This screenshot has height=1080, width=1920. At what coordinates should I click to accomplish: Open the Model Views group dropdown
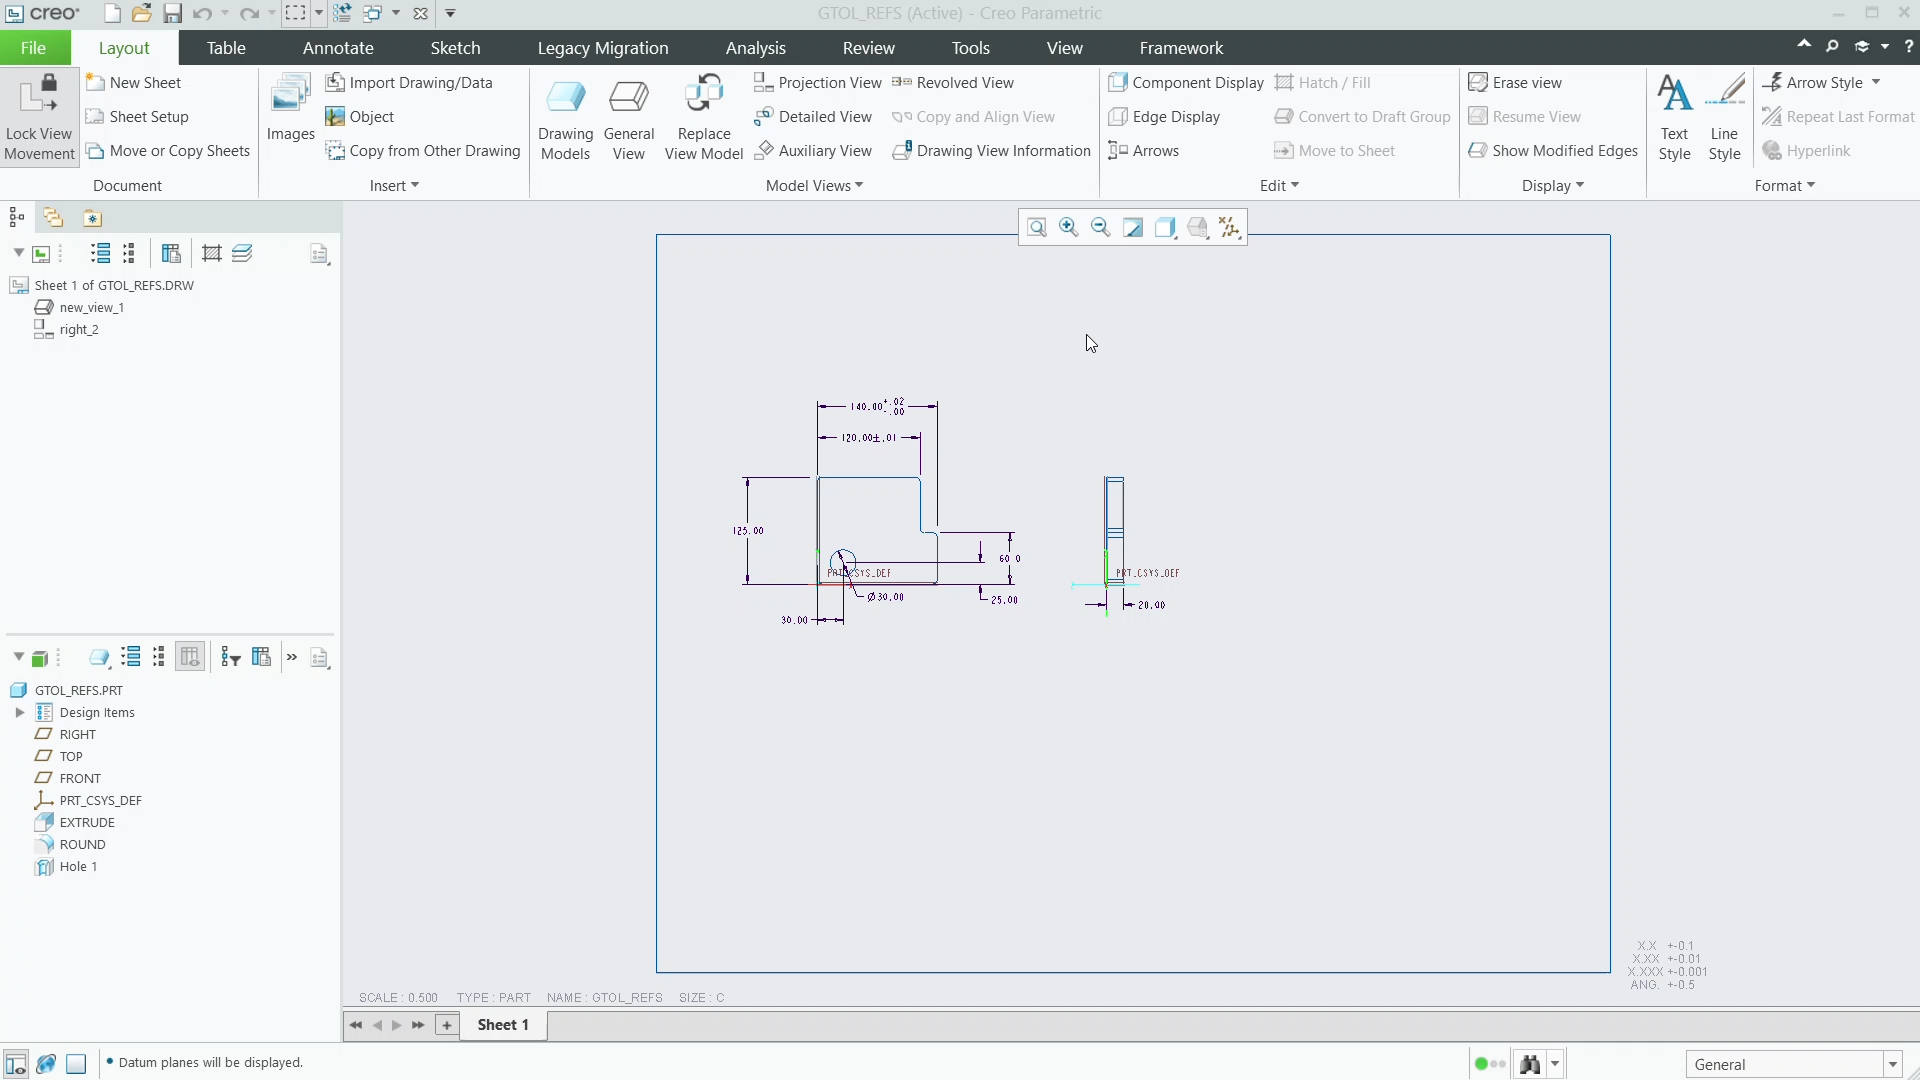click(x=814, y=186)
